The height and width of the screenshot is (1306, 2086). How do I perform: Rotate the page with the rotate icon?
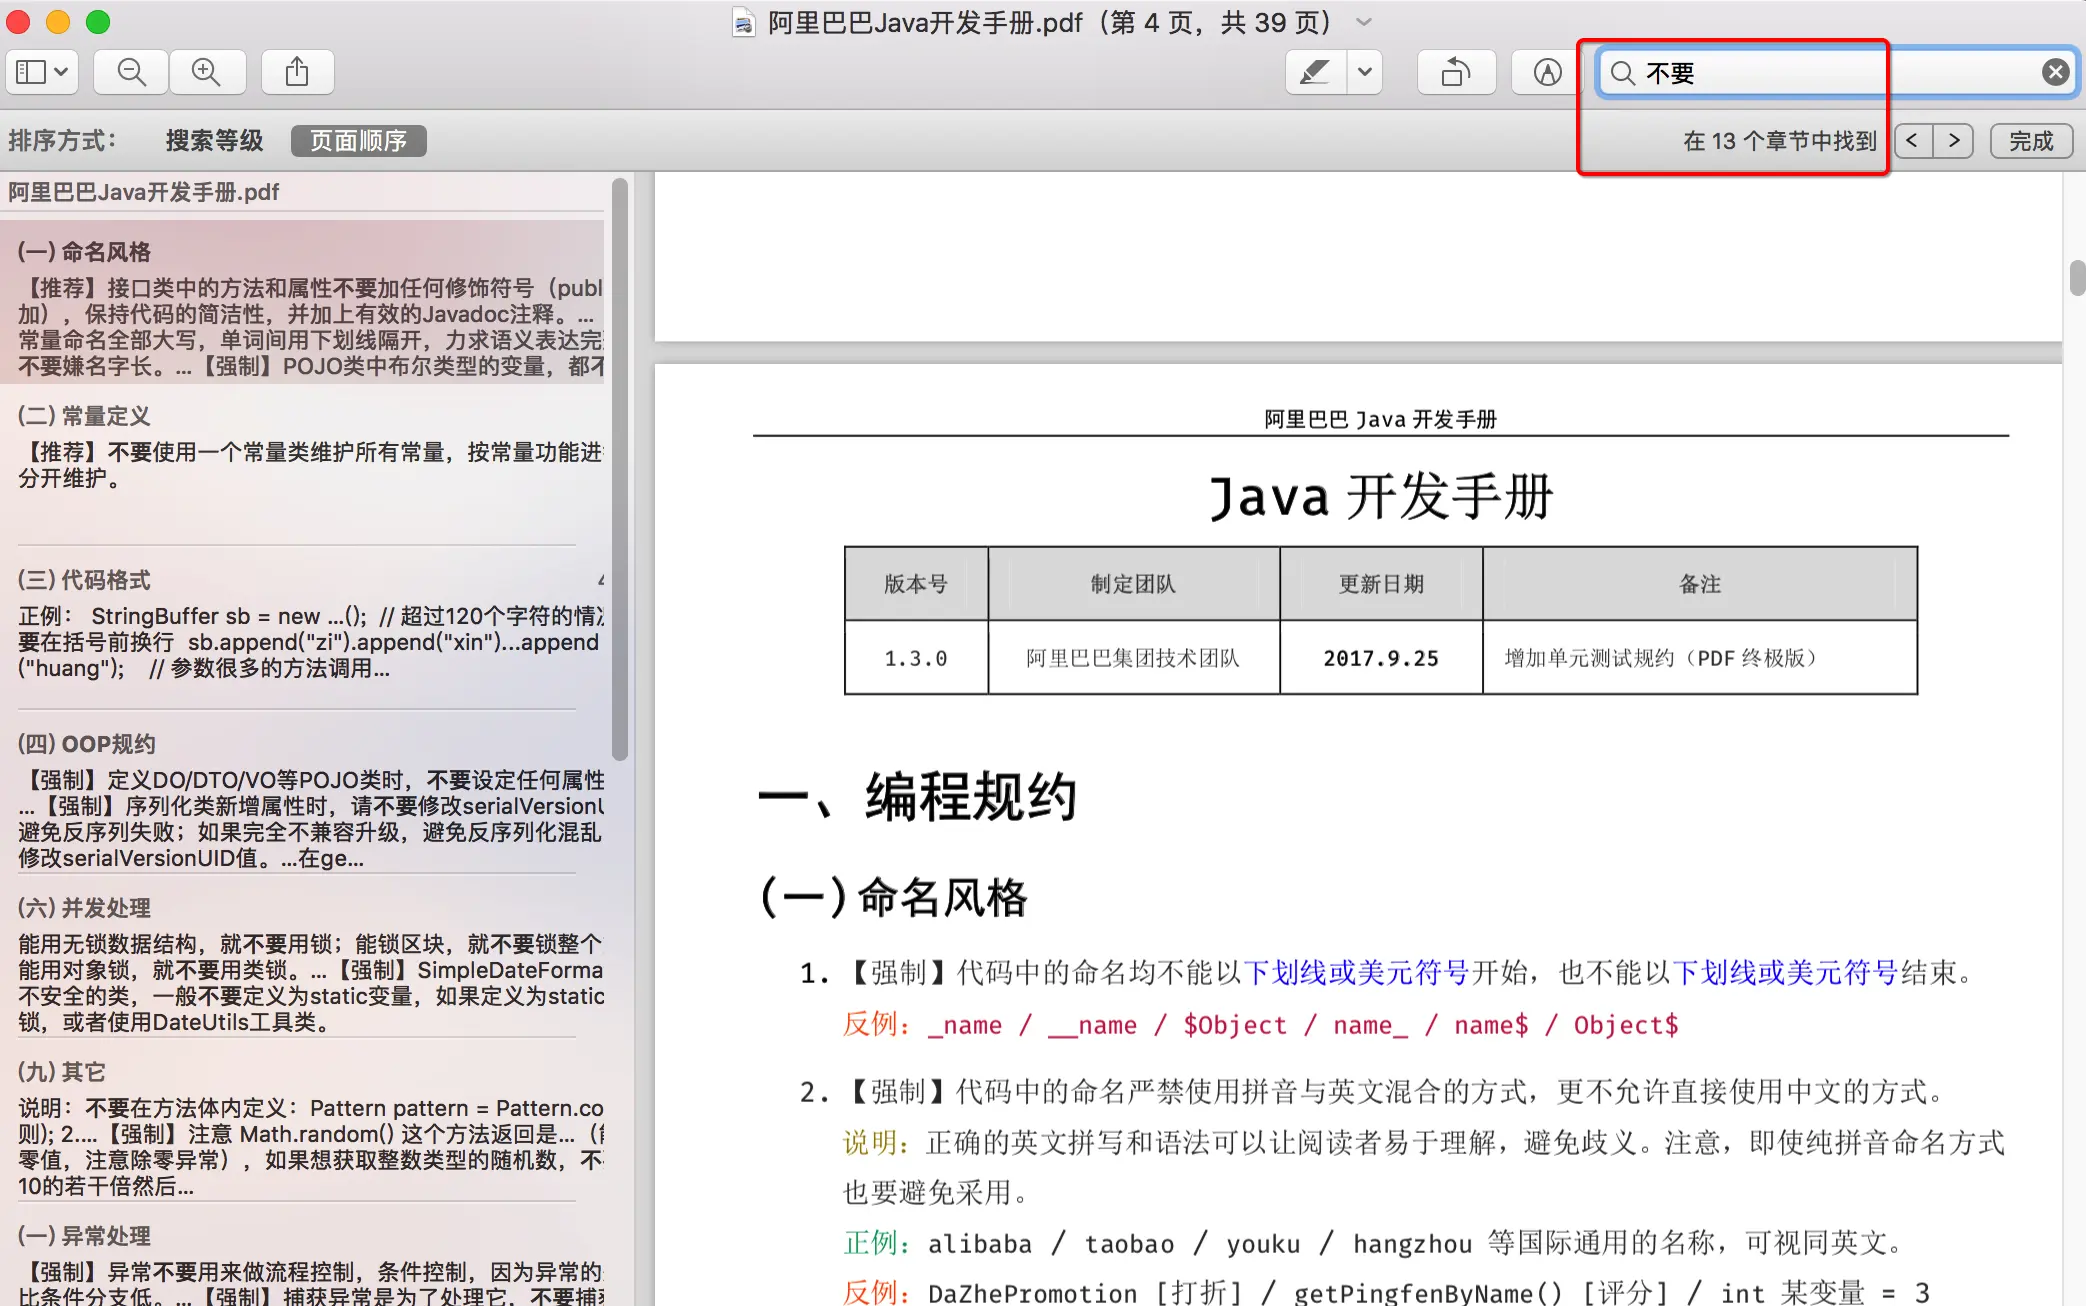pos(1456,72)
